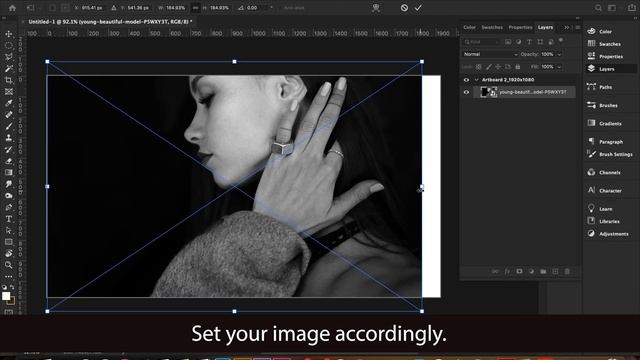Select the Untitled-1 document tab

click(x=110, y=22)
